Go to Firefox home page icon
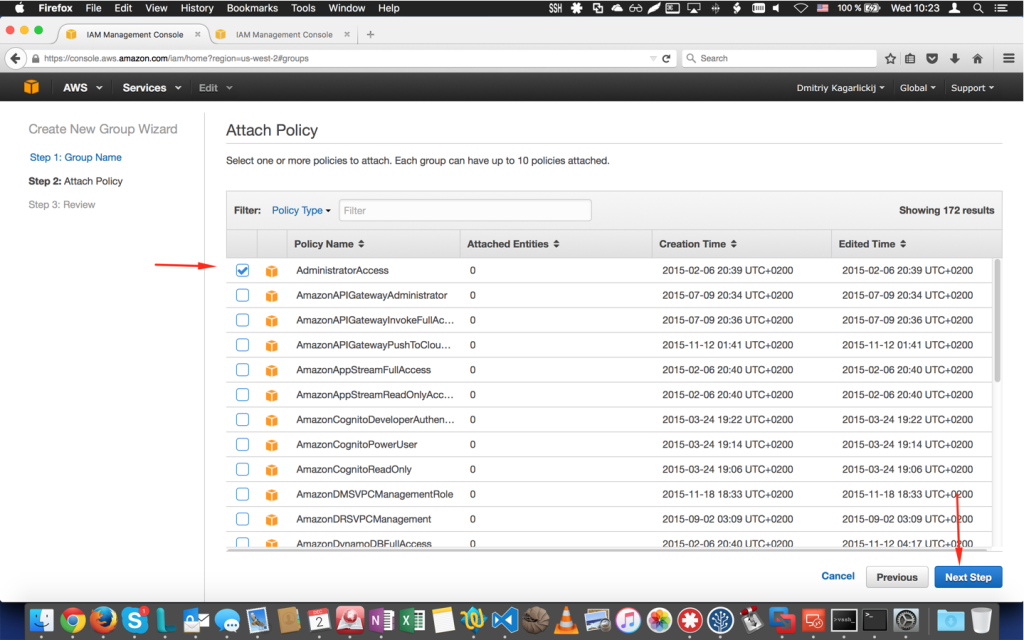The height and width of the screenshot is (640, 1024). point(978,58)
